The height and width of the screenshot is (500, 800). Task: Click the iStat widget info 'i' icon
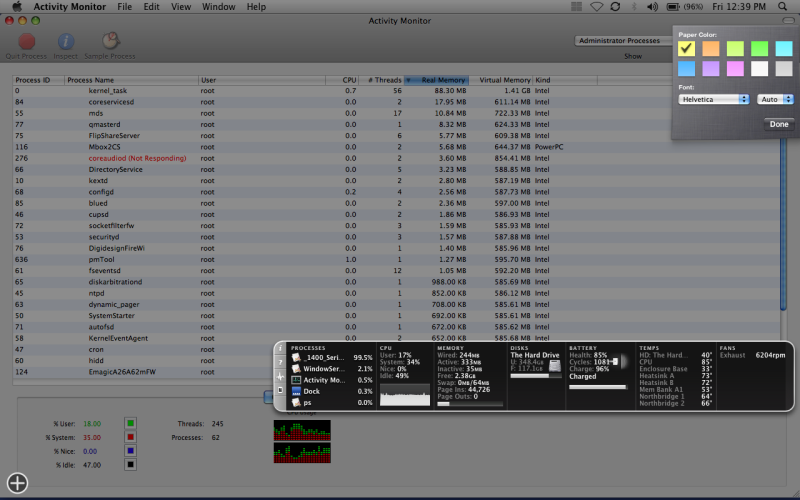tap(280, 348)
